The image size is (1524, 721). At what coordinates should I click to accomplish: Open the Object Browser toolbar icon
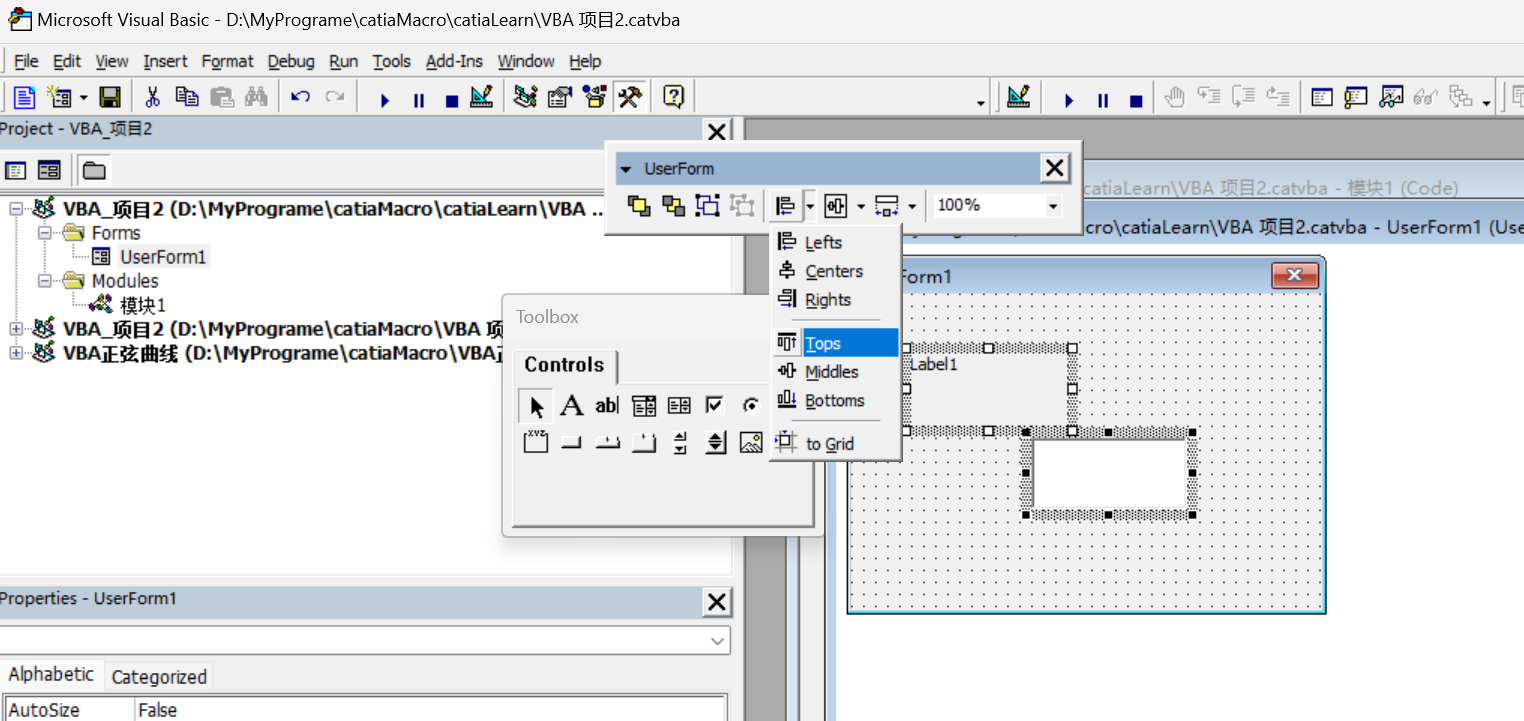click(x=595, y=97)
